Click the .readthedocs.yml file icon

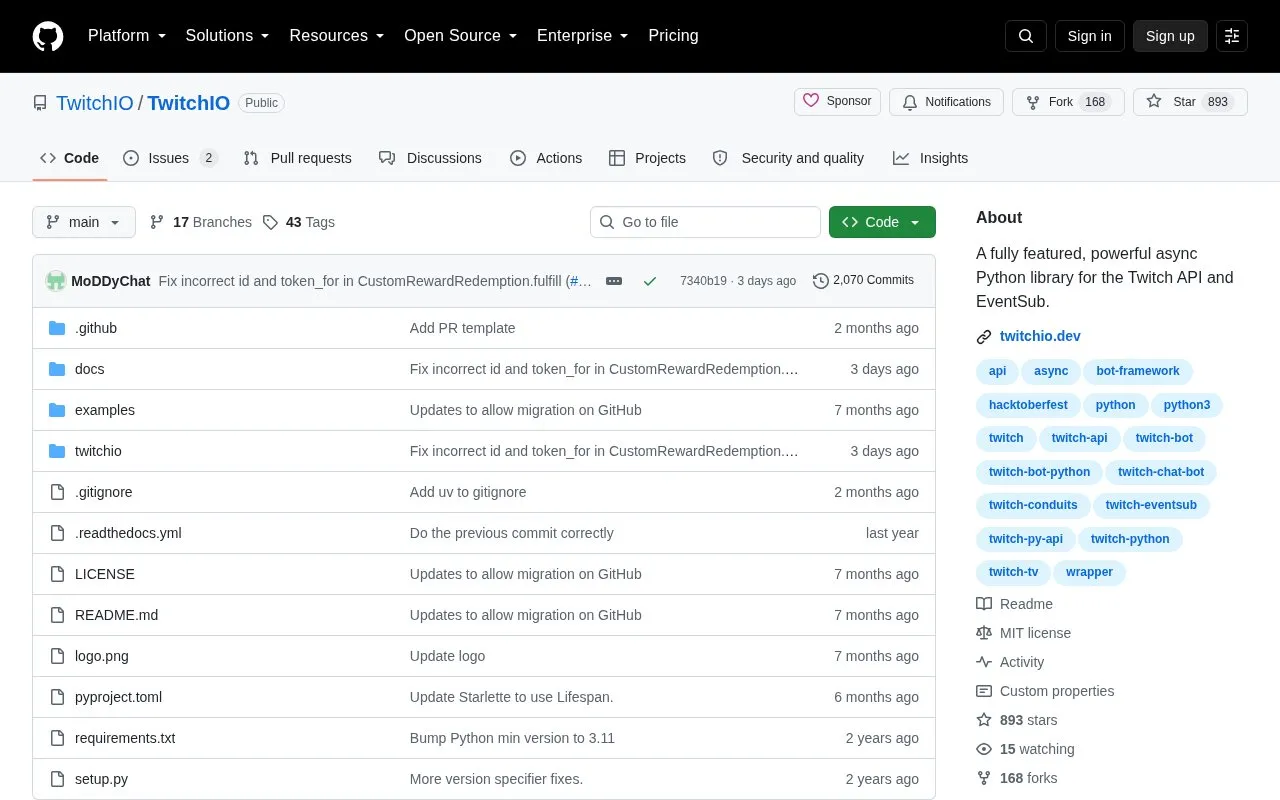pos(57,533)
